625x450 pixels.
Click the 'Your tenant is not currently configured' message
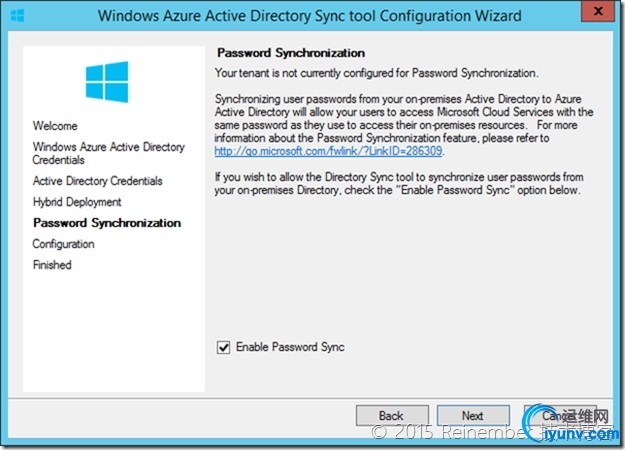pyautogui.click(x=378, y=73)
